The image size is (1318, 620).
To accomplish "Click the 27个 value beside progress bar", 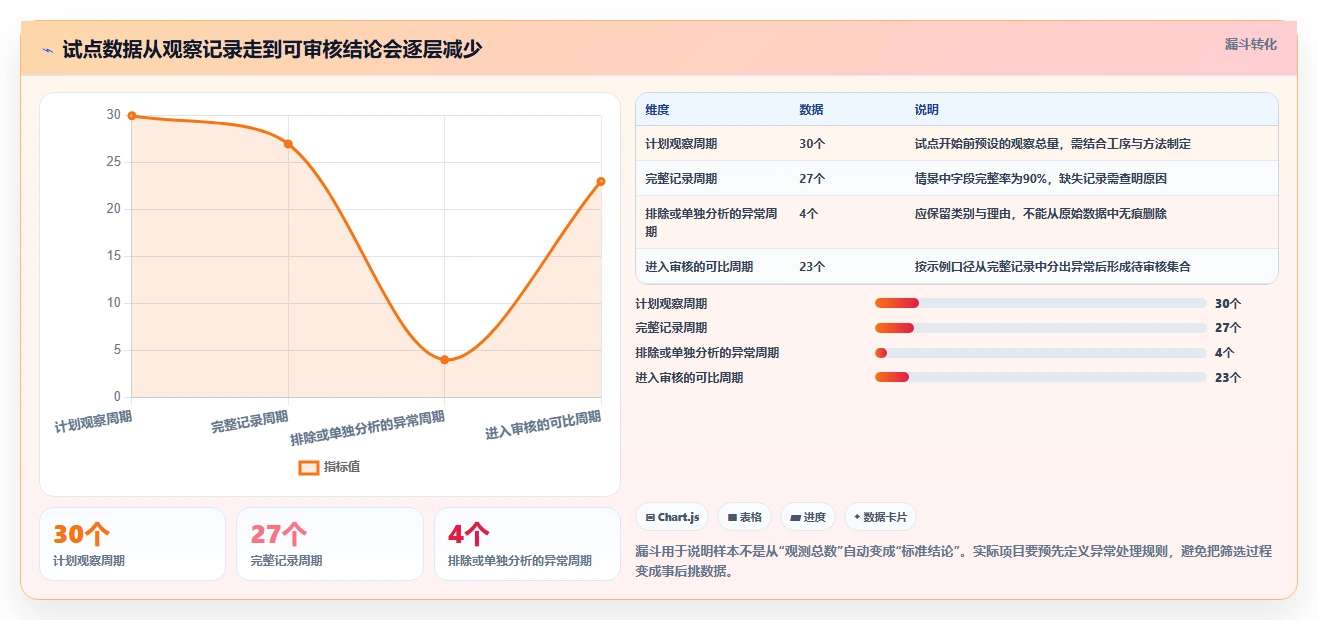I will click(x=1228, y=328).
